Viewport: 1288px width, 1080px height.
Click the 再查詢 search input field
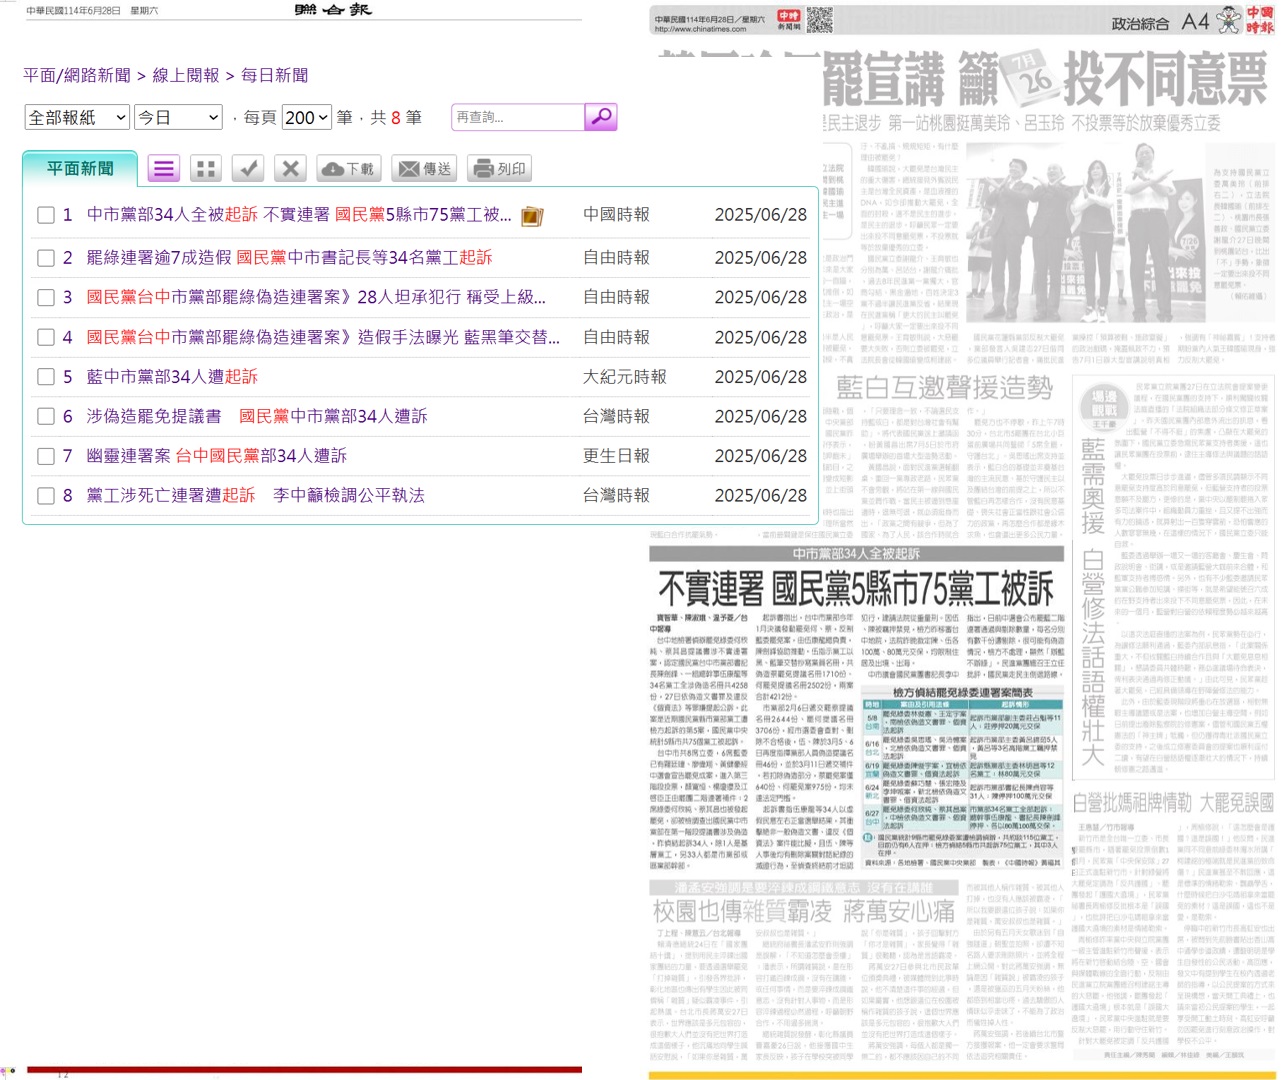517,117
